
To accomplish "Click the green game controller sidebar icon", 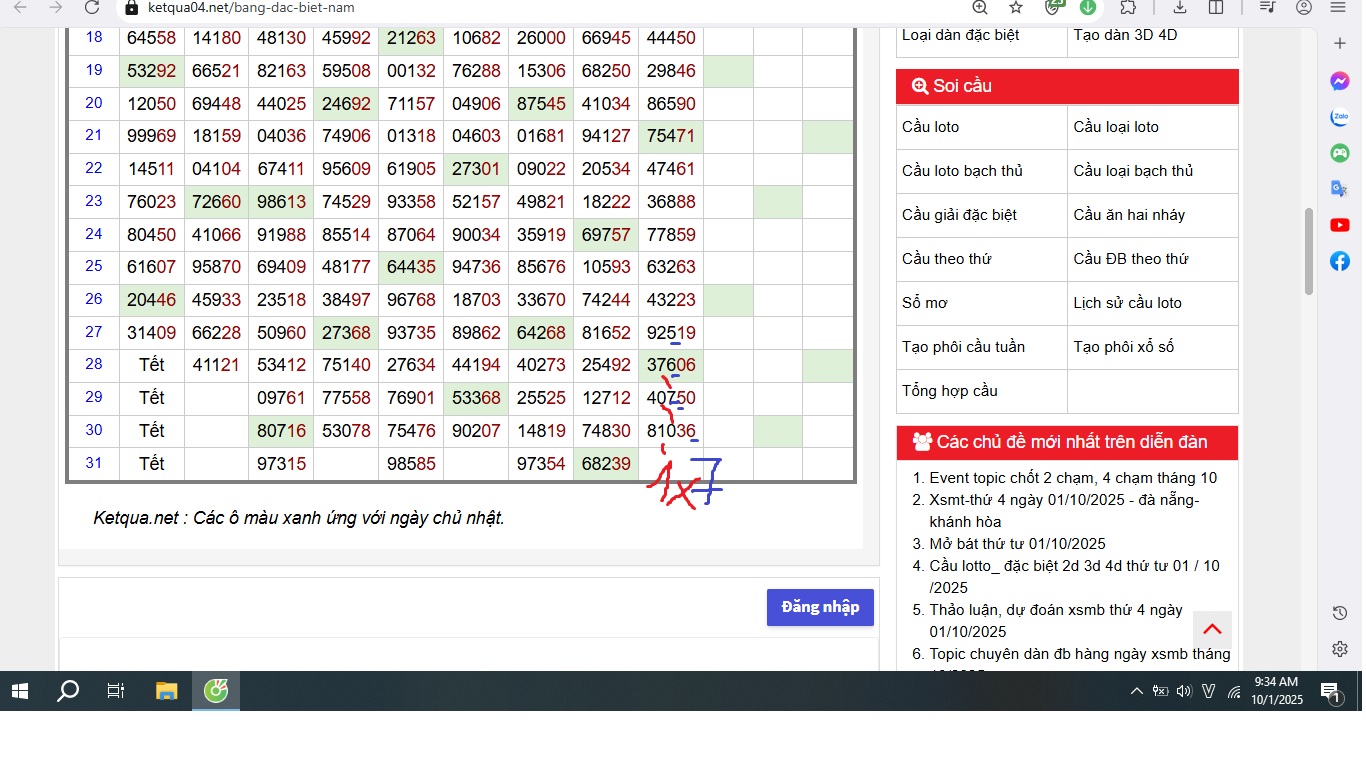I will pyautogui.click(x=1340, y=153).
